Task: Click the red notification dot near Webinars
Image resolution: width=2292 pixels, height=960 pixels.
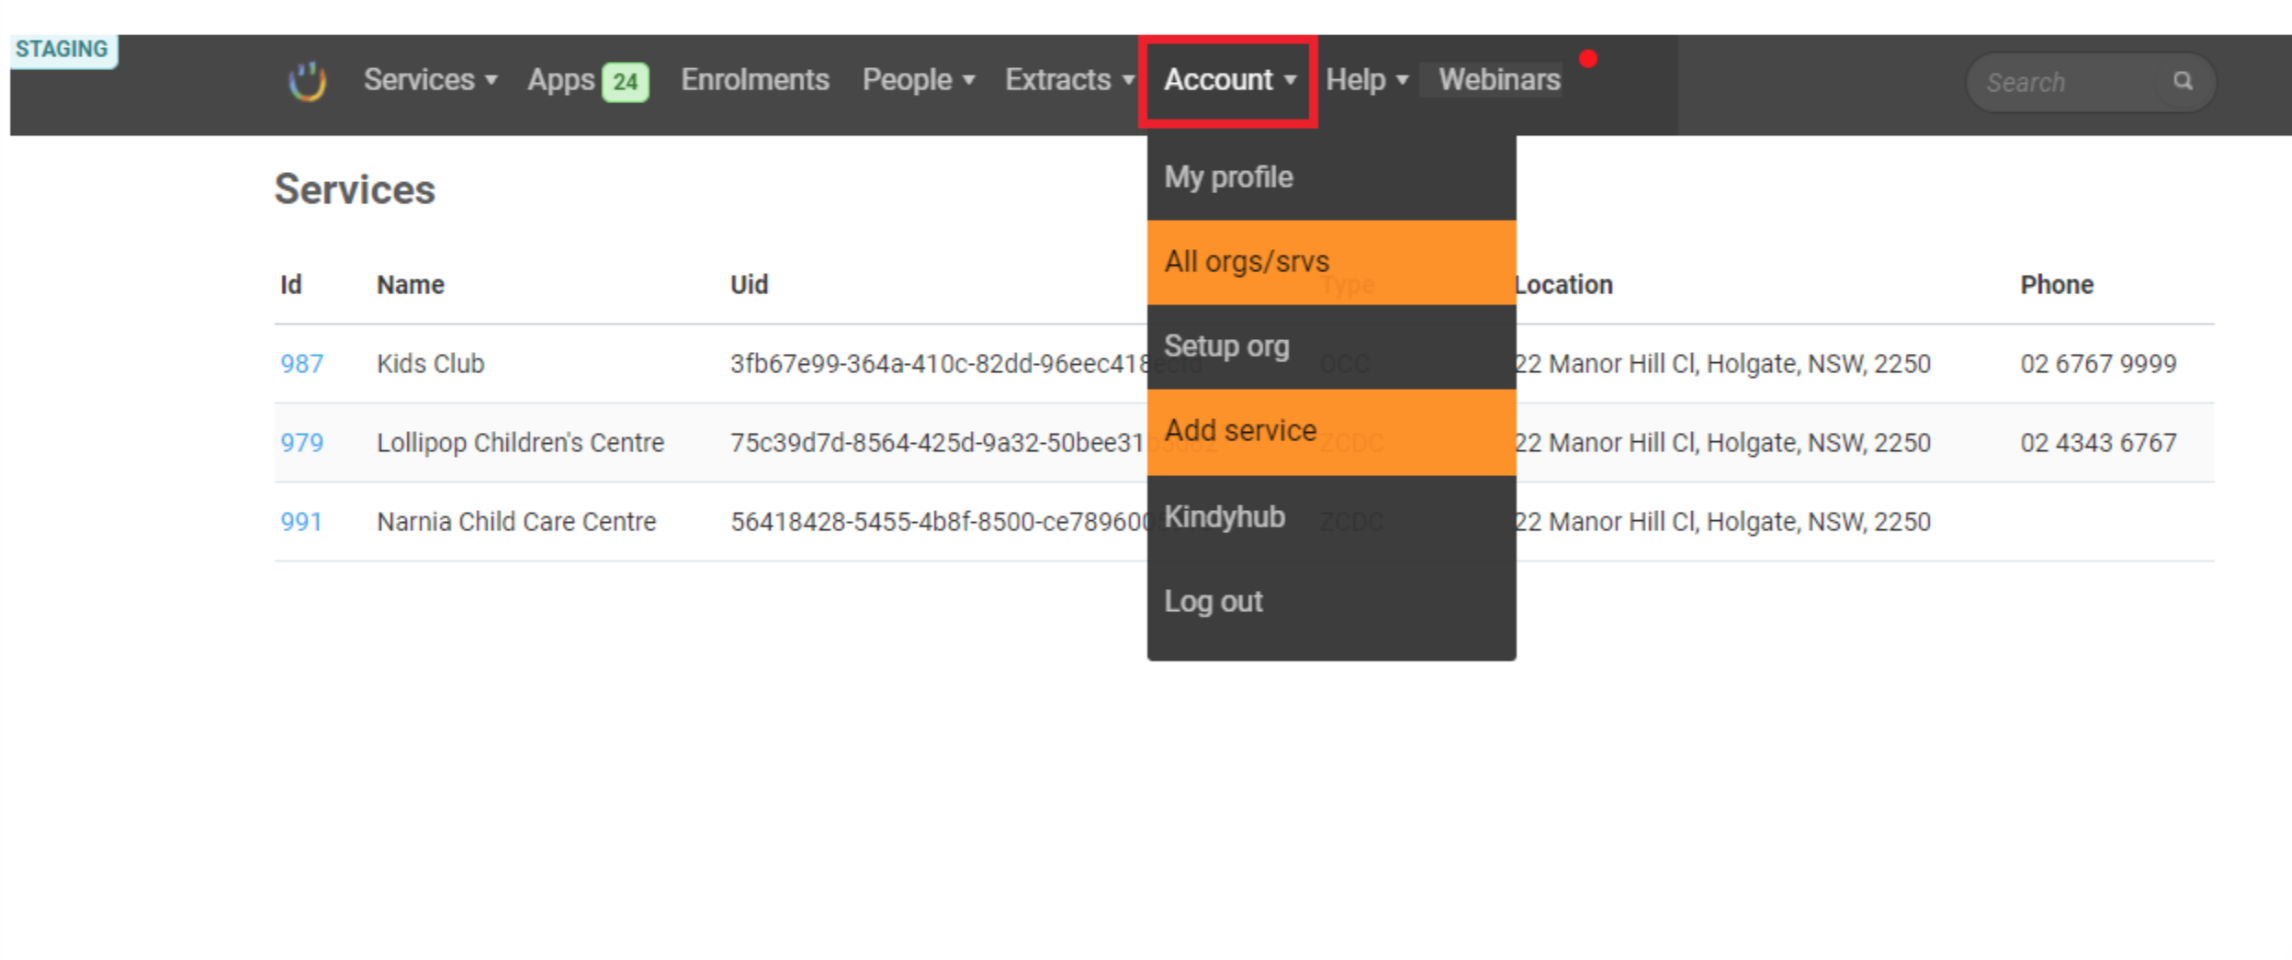Action: (x=1588, y=58)
